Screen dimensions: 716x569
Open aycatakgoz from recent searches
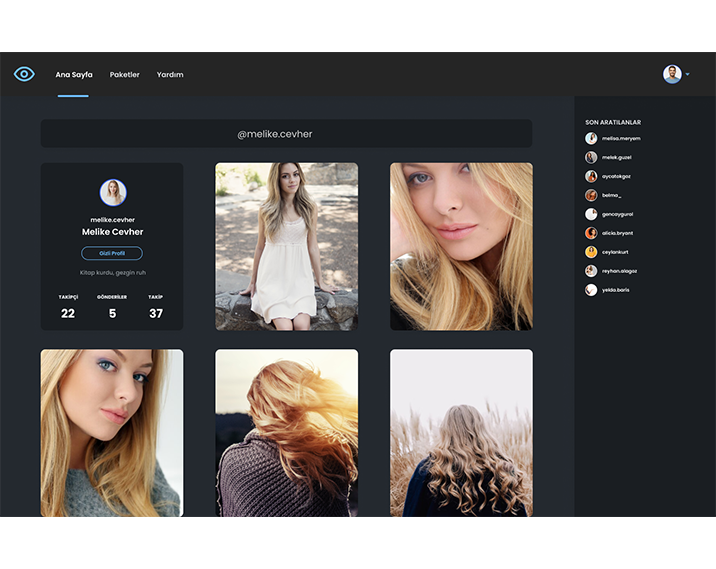(x=615, y=176)
